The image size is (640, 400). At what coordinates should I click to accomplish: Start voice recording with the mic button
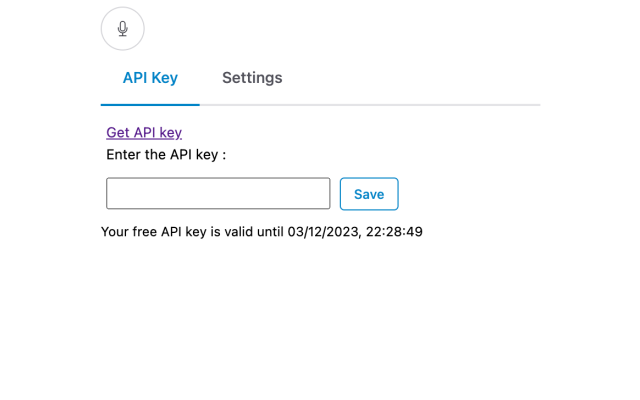tap(122, 29)
